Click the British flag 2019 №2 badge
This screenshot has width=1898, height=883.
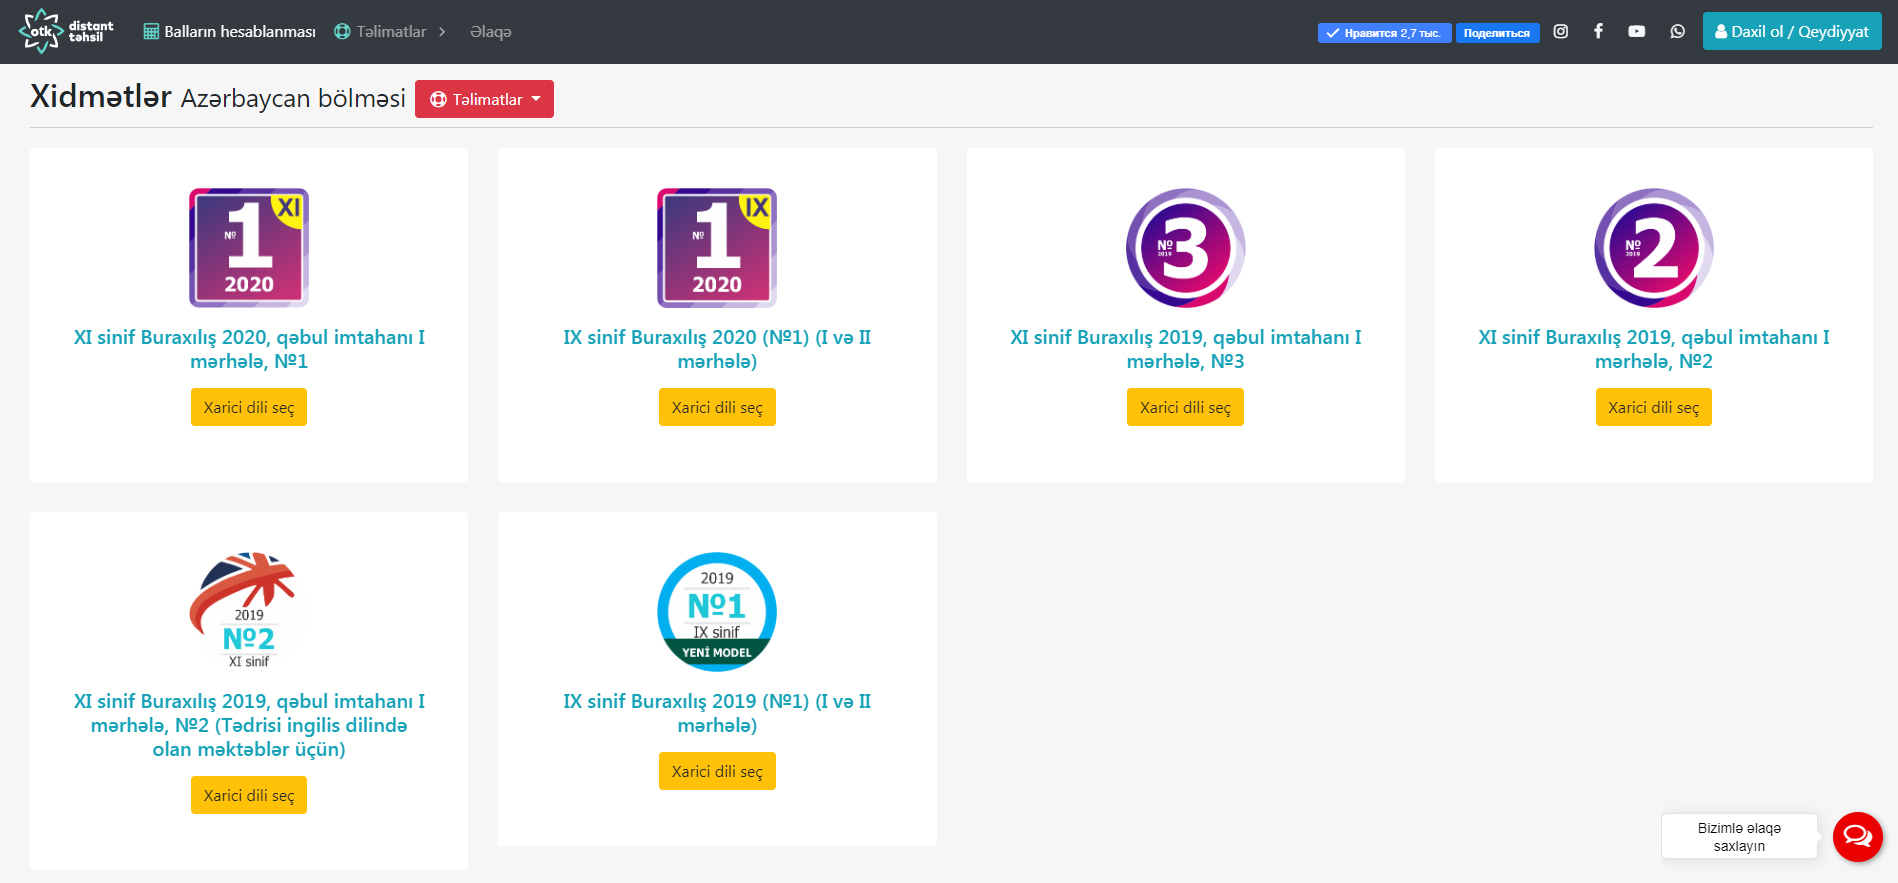point(249,611)
